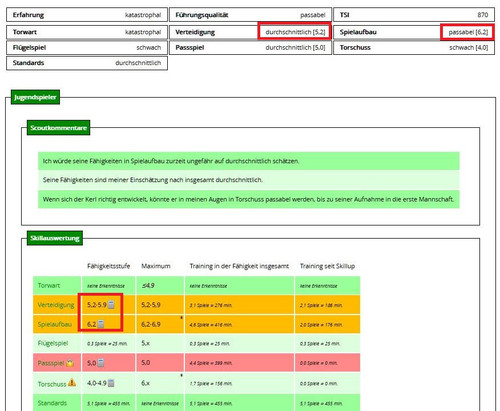Click the Standards 'durchschnittlich' attribute box
500x411 pixels.
tap(87, 63)
